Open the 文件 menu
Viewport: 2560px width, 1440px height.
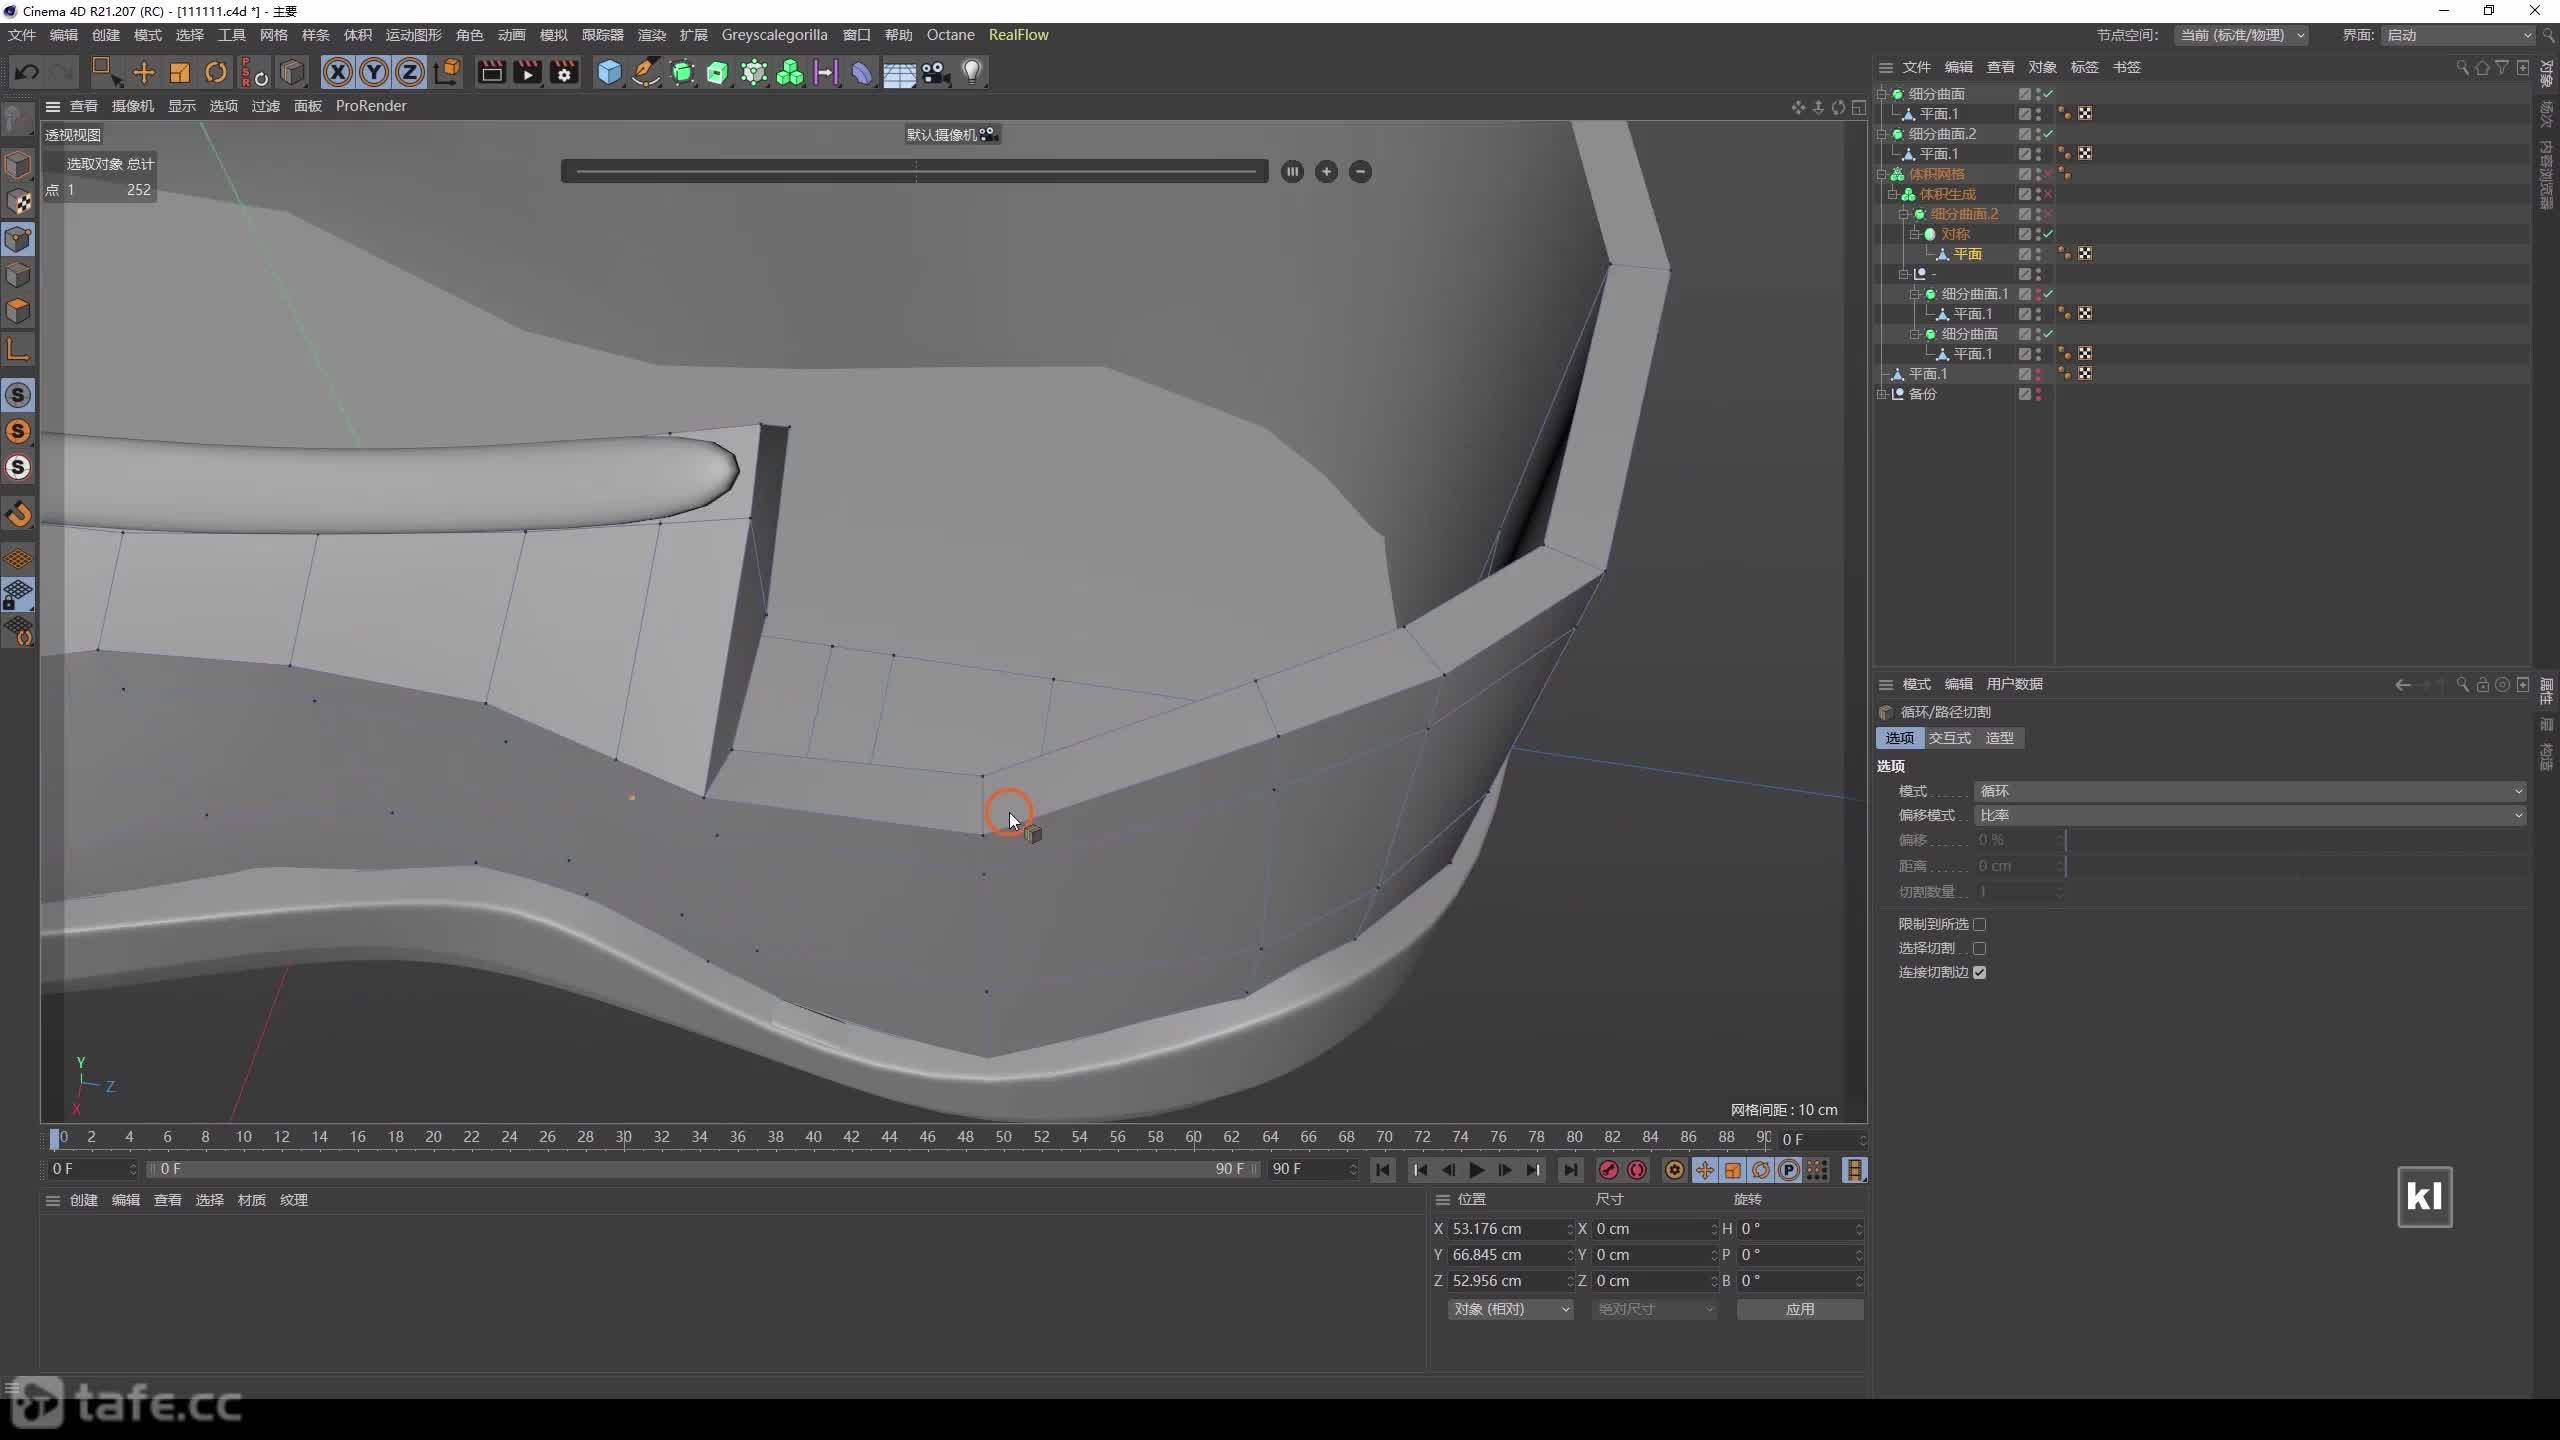click(x=22, y=35)
